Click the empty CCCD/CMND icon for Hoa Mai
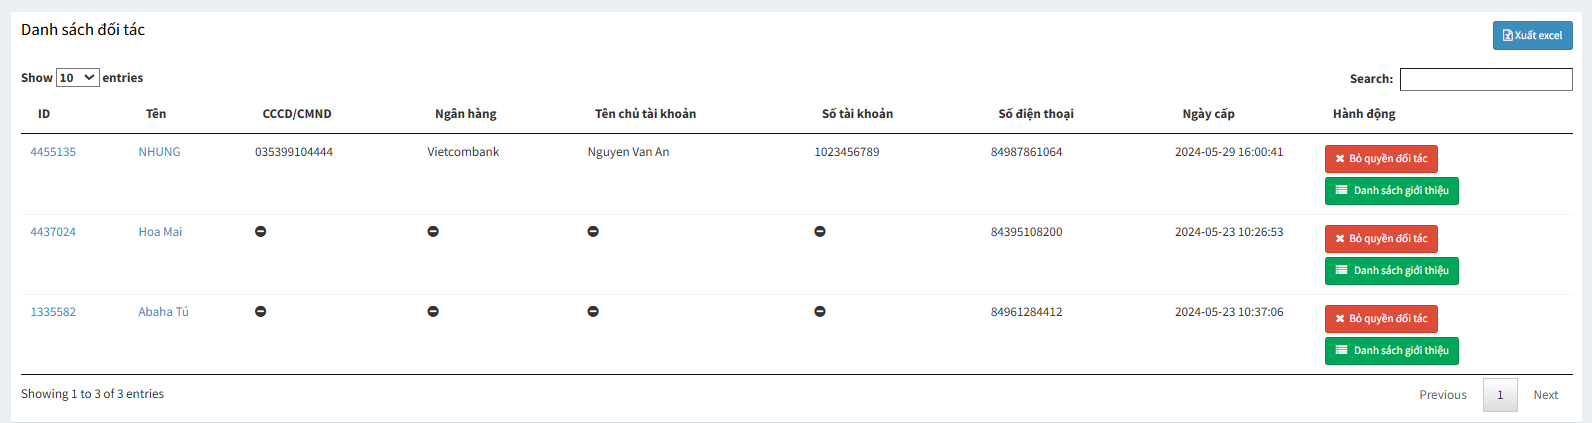 coord(261,232)
